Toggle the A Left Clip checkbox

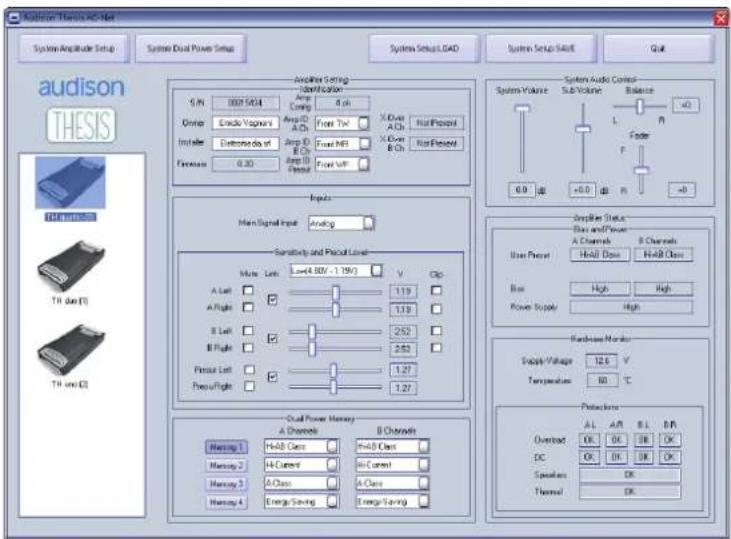coord(436,290)
